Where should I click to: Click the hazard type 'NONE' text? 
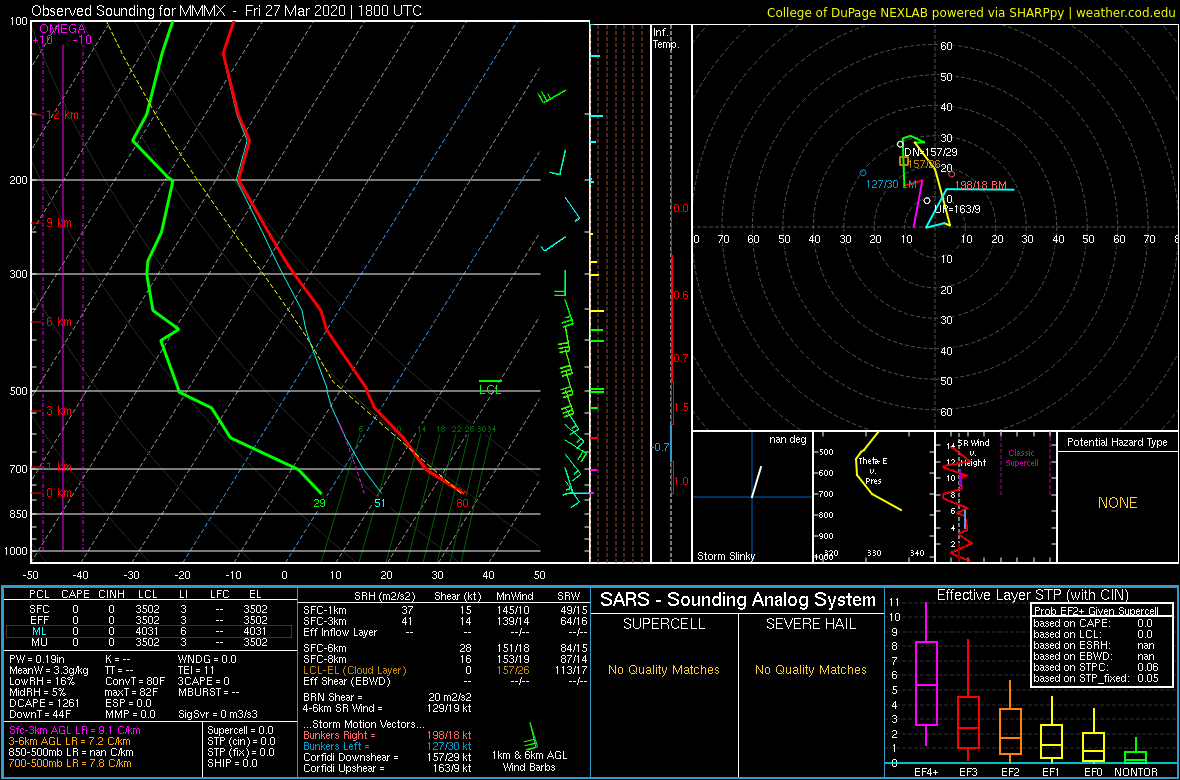pyautogui.click(x=1117, y=503)
